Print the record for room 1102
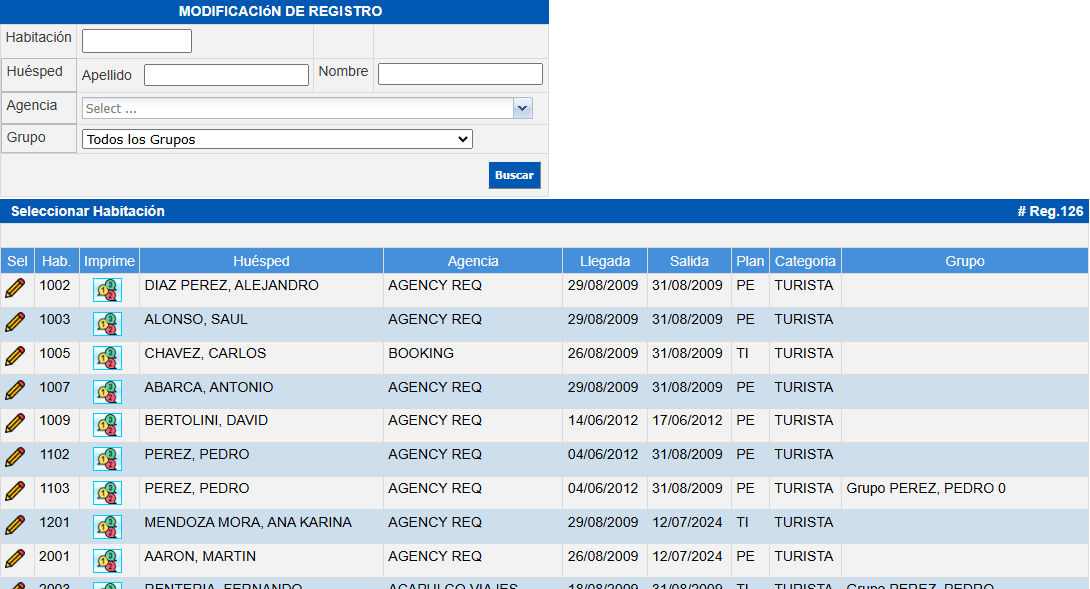Image resolution: width=1090 pixels, height=589 pixels. (107, 458)
